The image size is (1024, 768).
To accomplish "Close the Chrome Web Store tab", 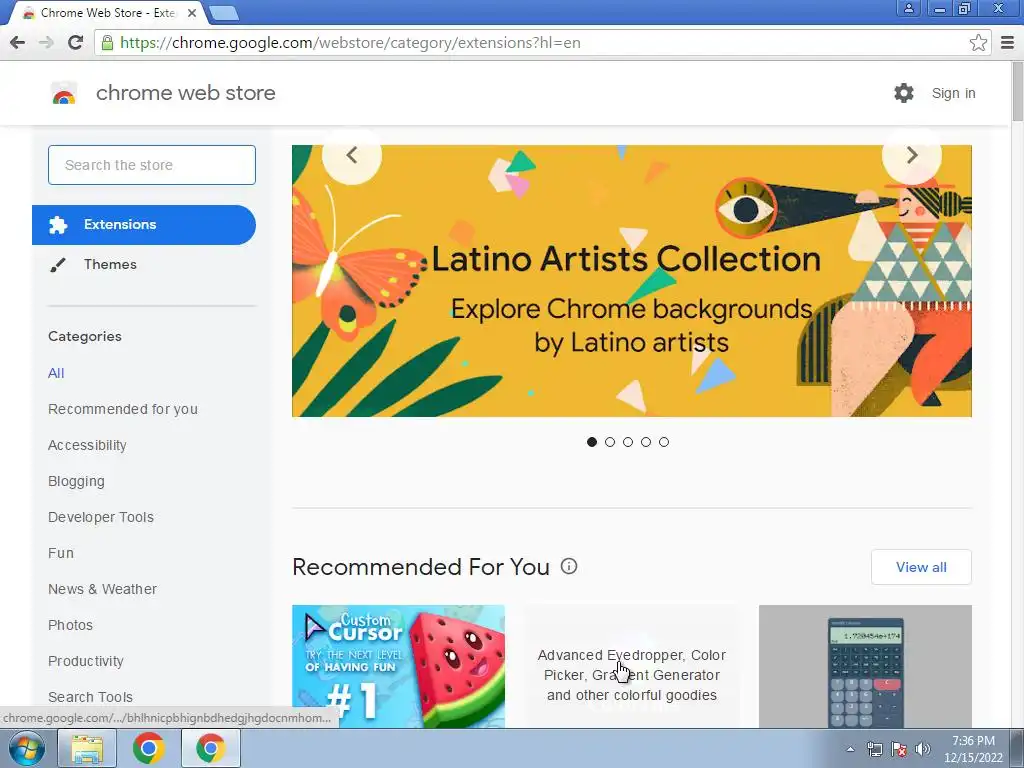I will click(192, 12).
